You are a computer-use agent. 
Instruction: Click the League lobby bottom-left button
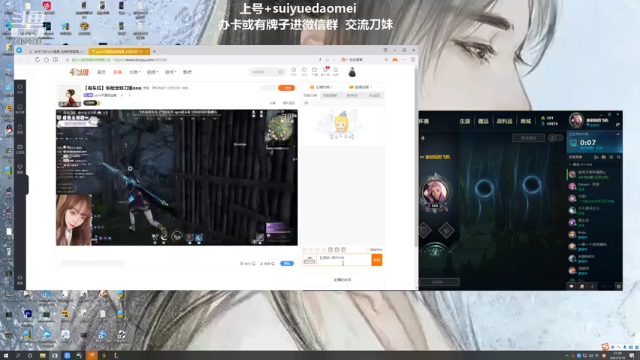click(439, 282)
